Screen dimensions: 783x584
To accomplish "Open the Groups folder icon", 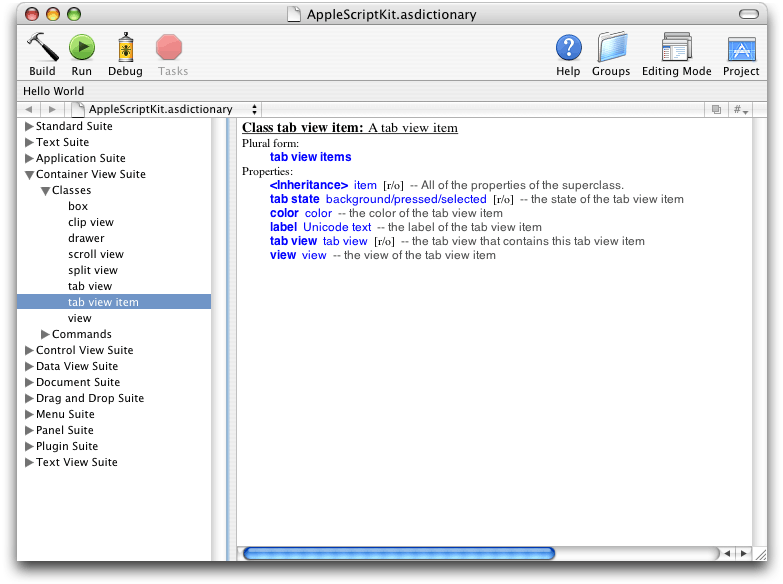I will (x=611, y=47).
